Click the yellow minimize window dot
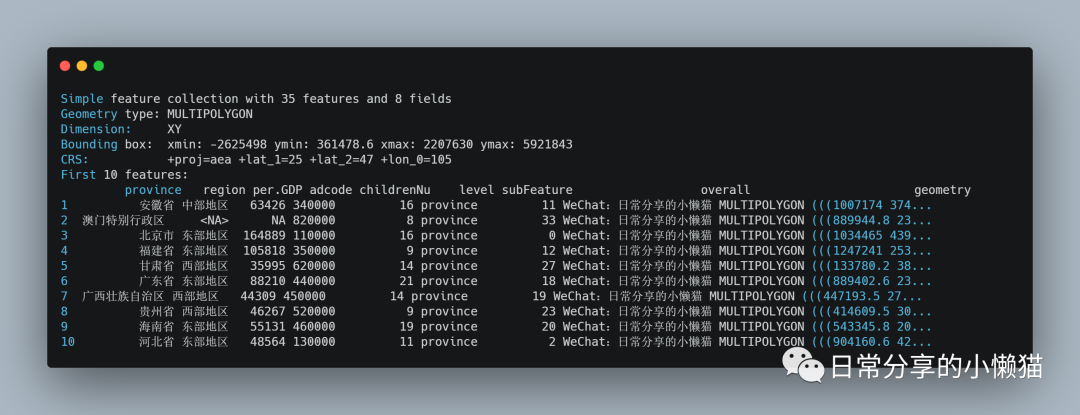The width and height of the screenshot is (1080, 415). point(82,66)
